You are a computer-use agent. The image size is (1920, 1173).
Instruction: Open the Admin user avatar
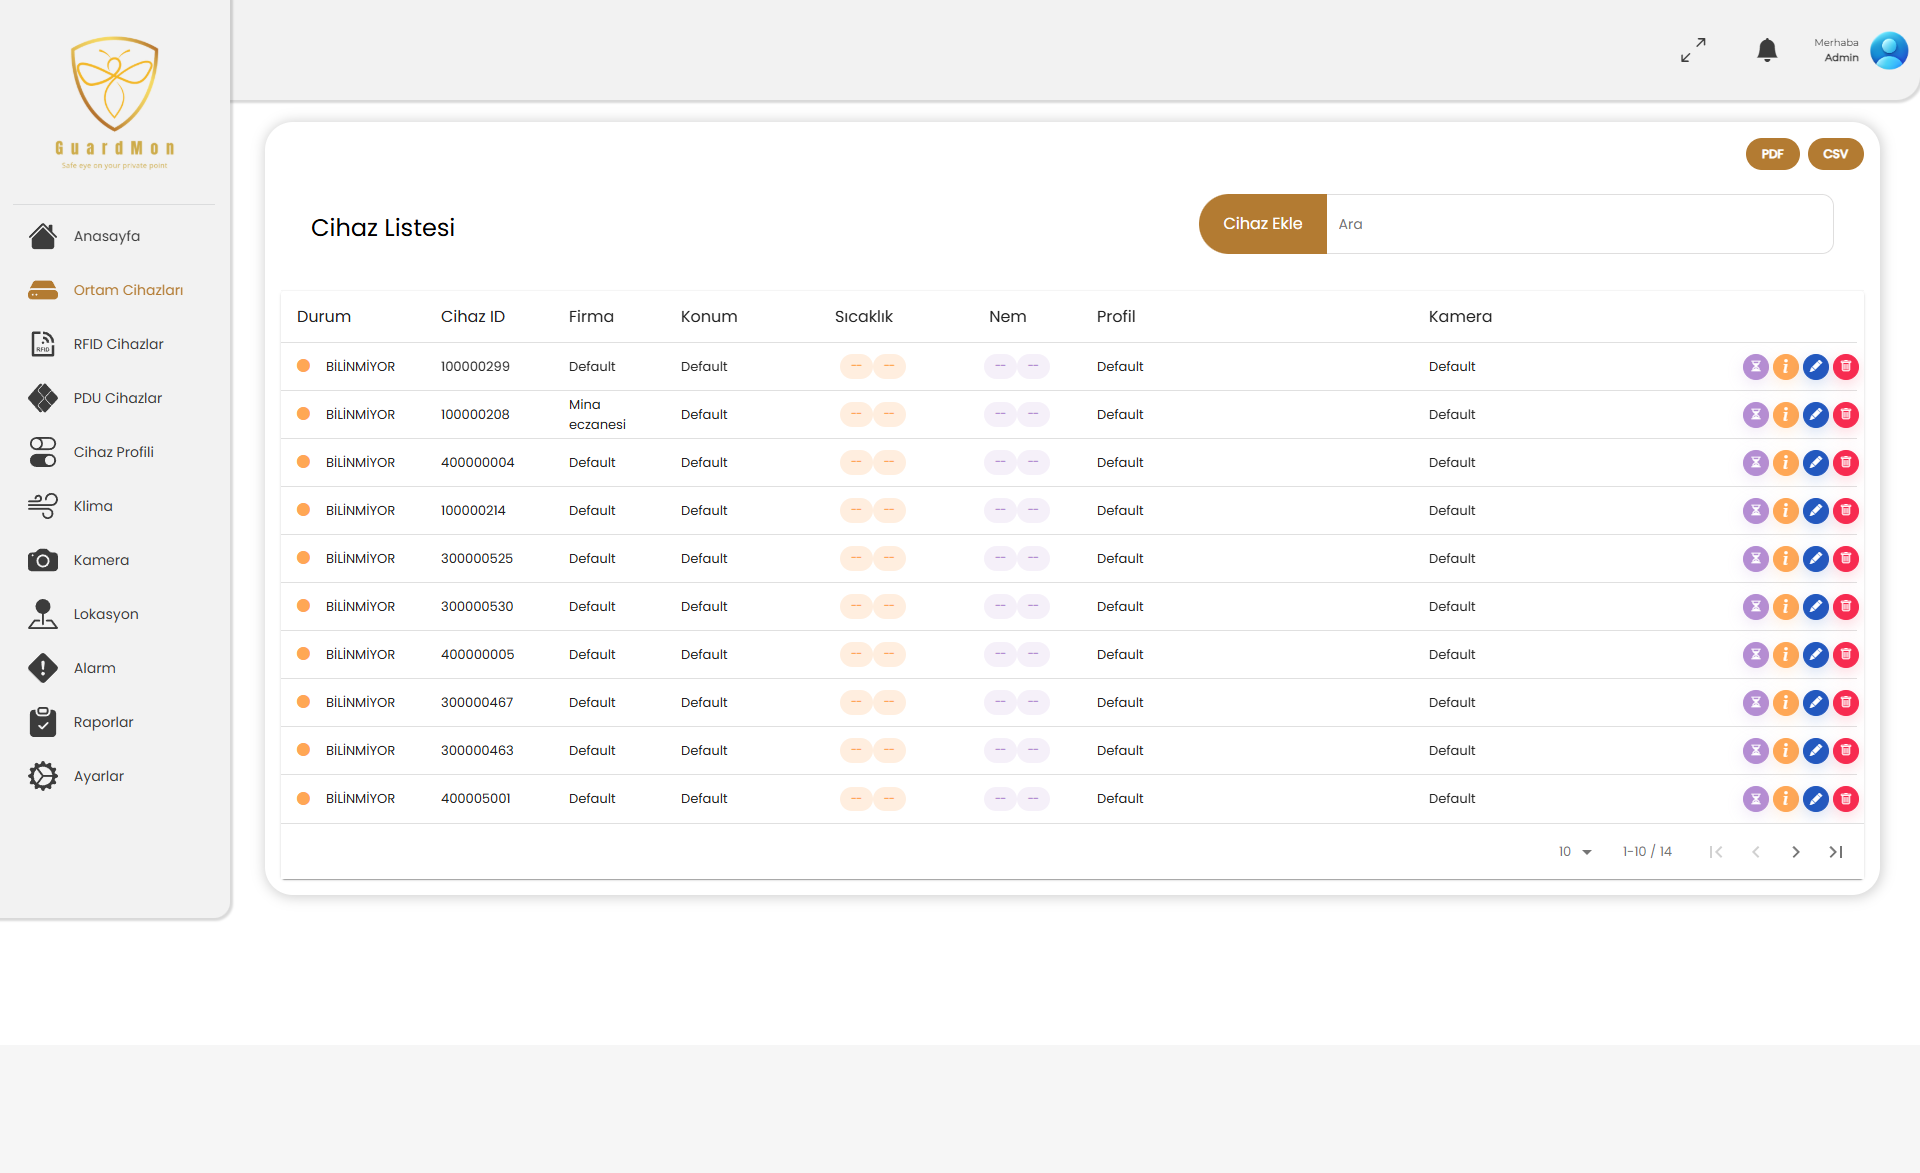[1889, 50]
